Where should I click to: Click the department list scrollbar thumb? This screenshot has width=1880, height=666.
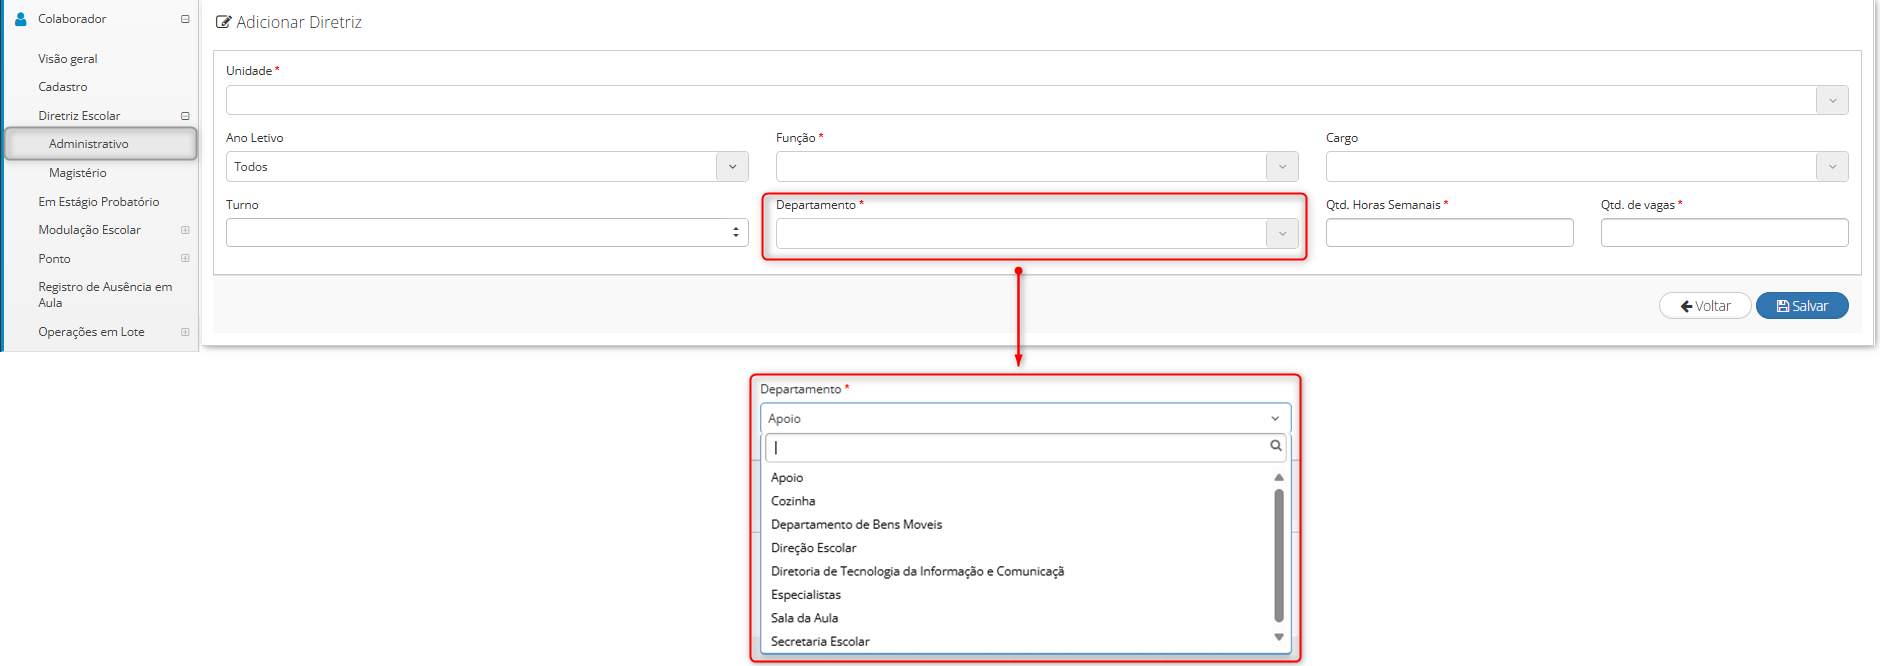tap(1279, 556)
